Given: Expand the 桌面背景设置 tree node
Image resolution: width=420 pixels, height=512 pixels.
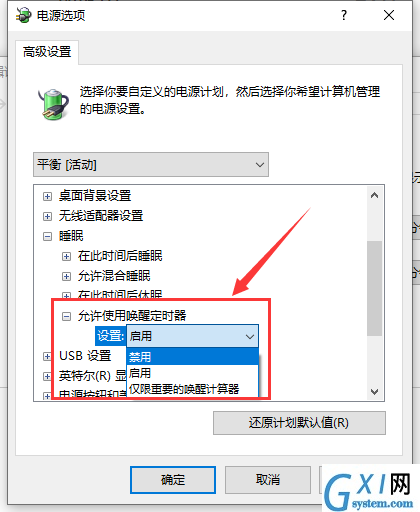Looking at the screenshot, I should coord(47,196).
